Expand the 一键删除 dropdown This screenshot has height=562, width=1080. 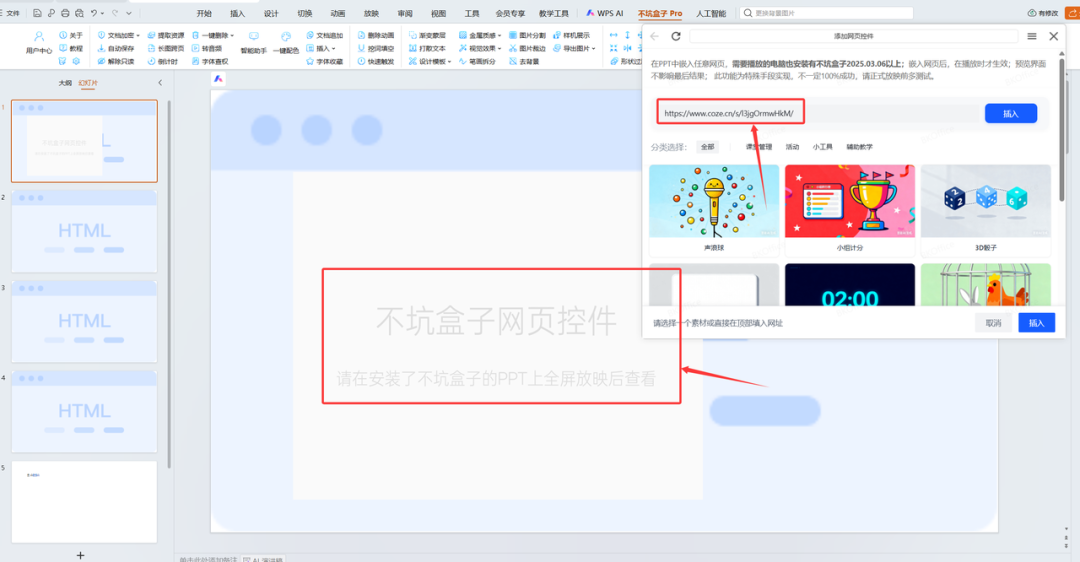click(232, 35)
